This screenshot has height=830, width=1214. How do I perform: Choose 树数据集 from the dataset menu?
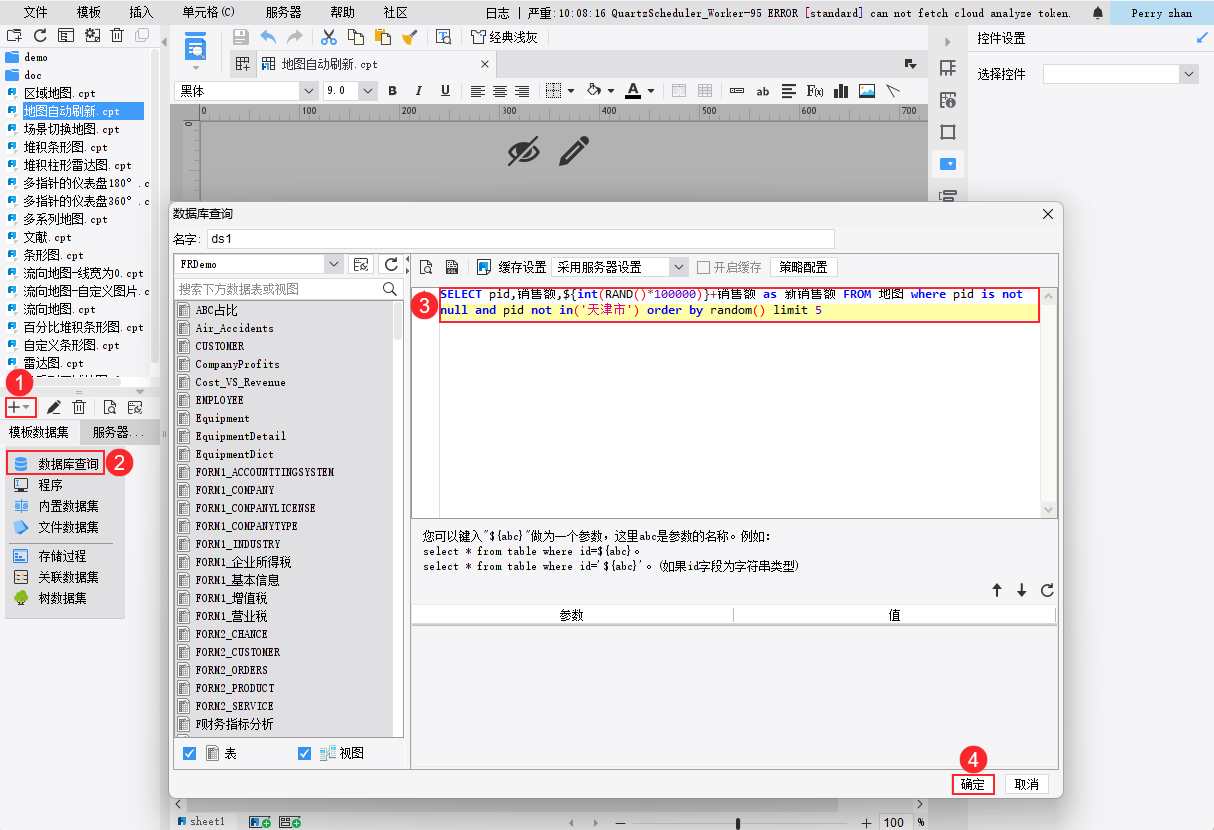point(62,598)
